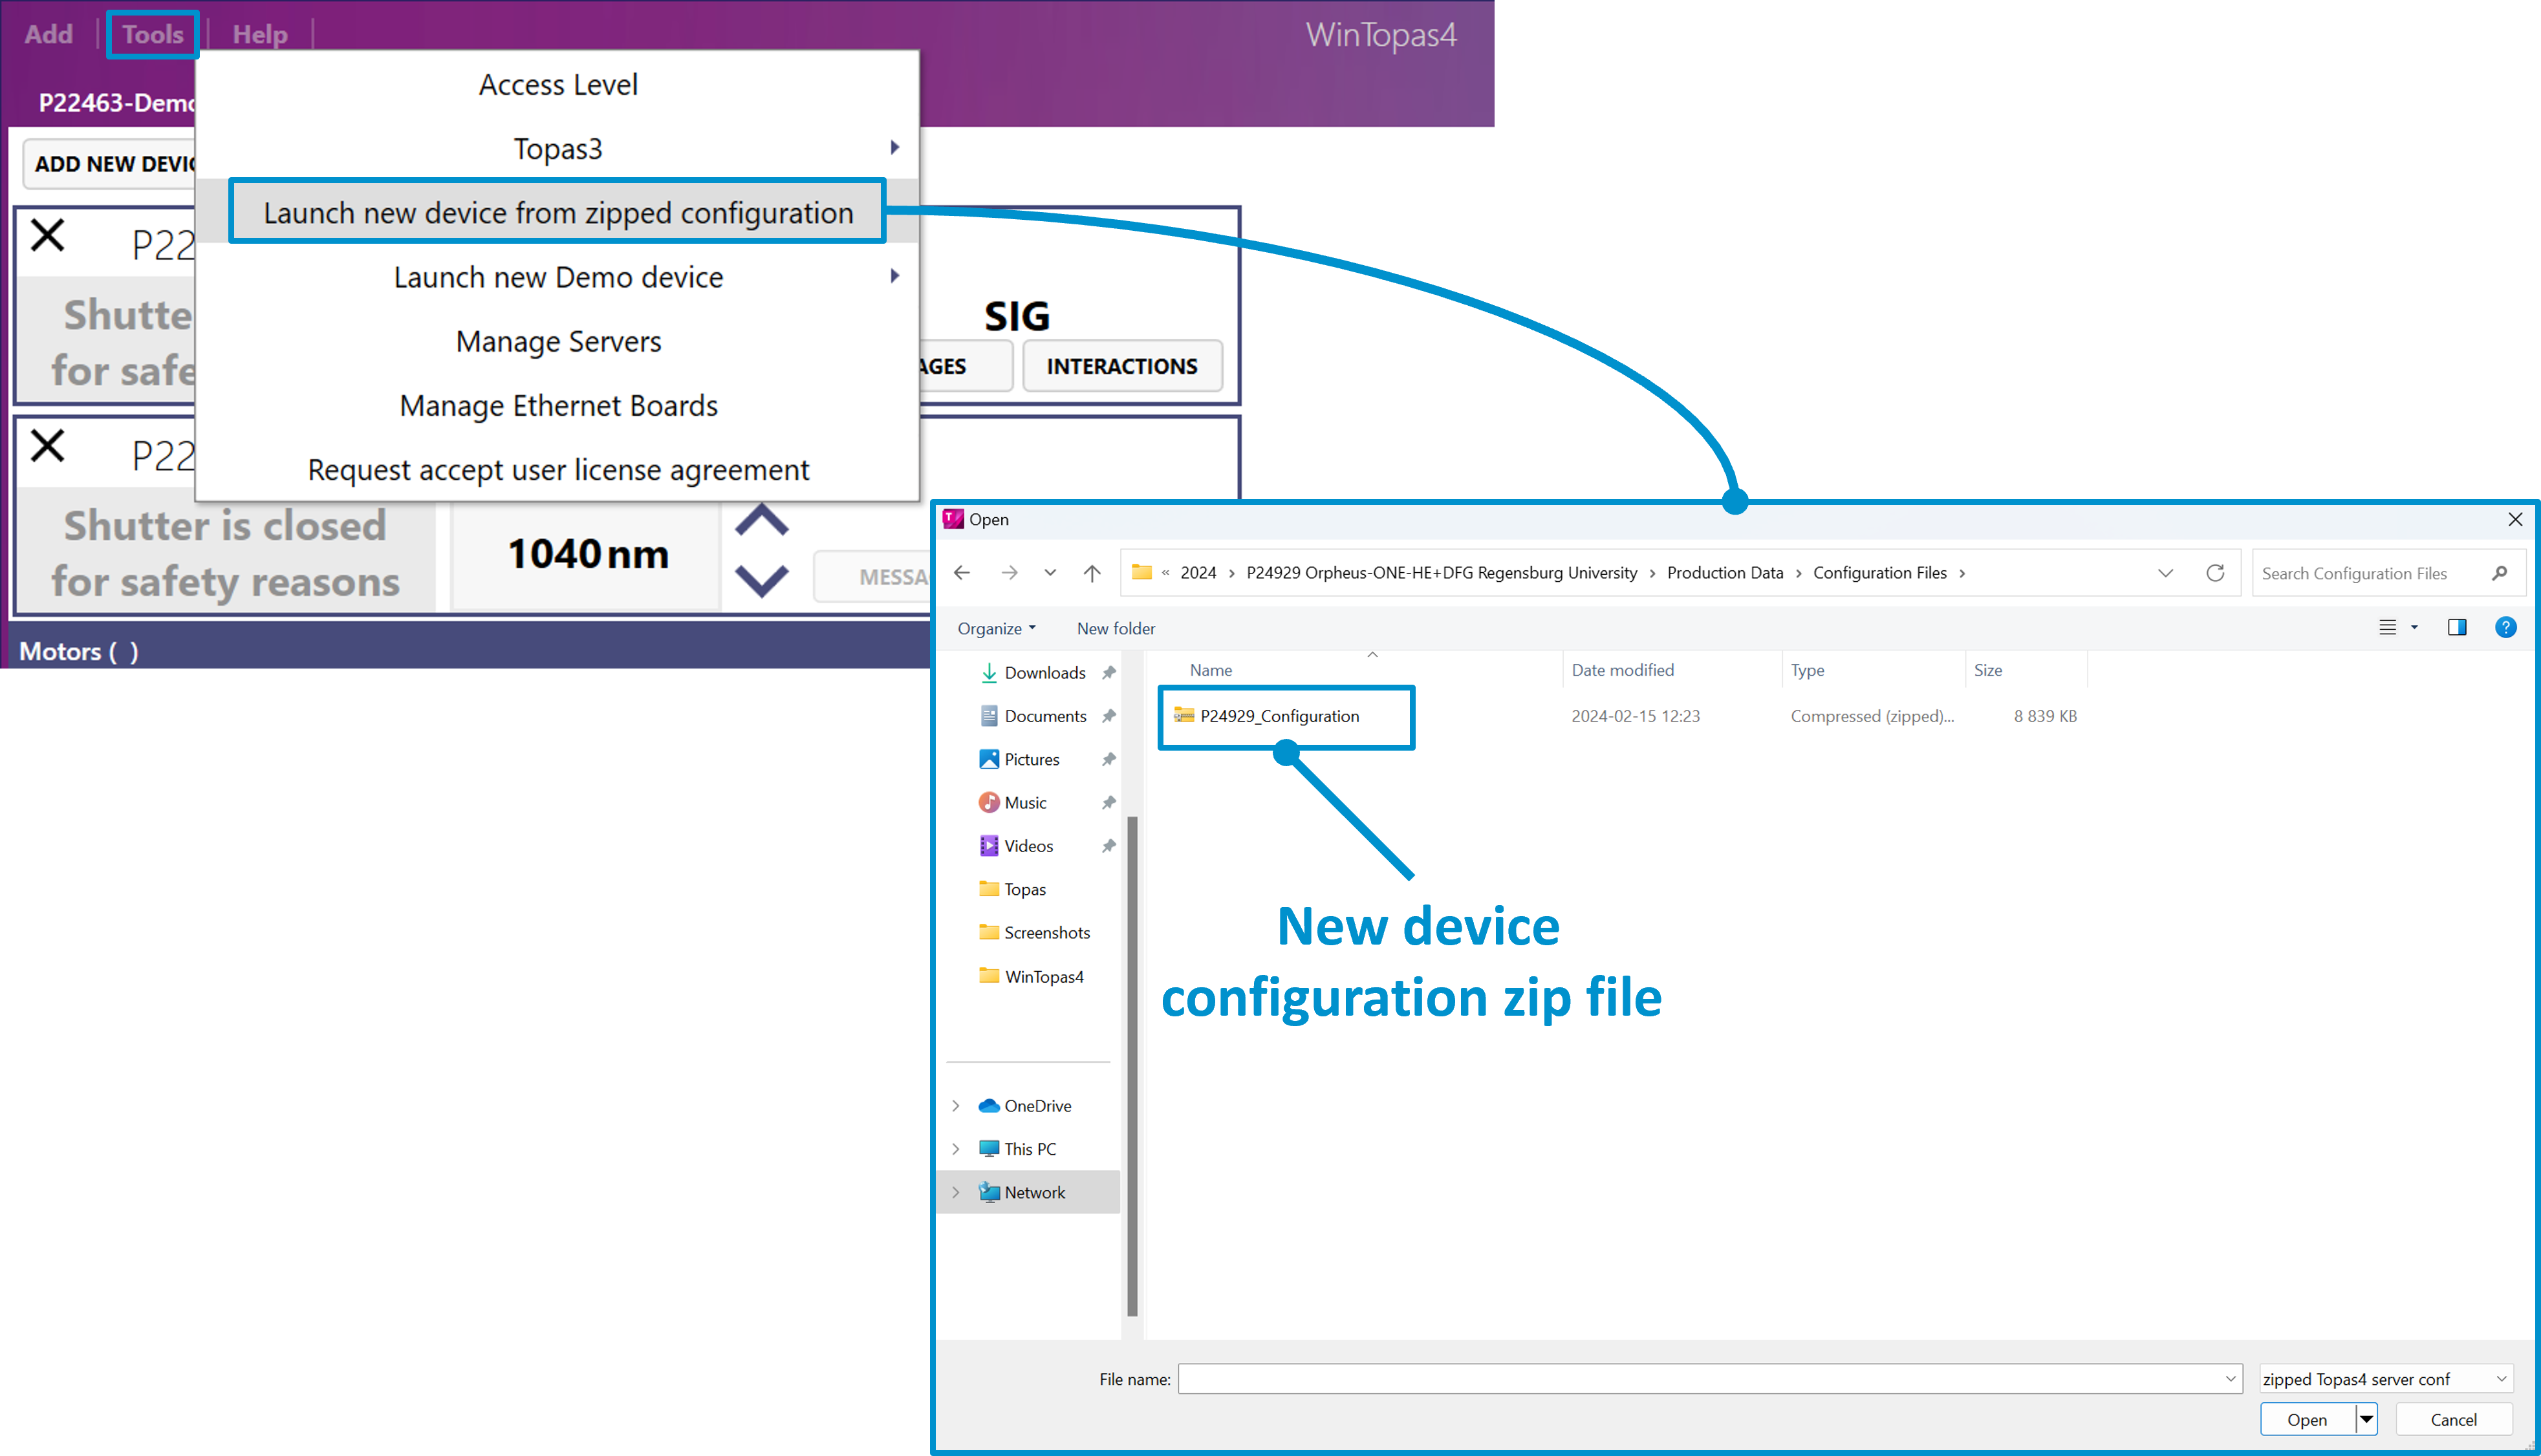Open Documents in the sidebar
The image size is (2541, 1456).
point(1044,716)
